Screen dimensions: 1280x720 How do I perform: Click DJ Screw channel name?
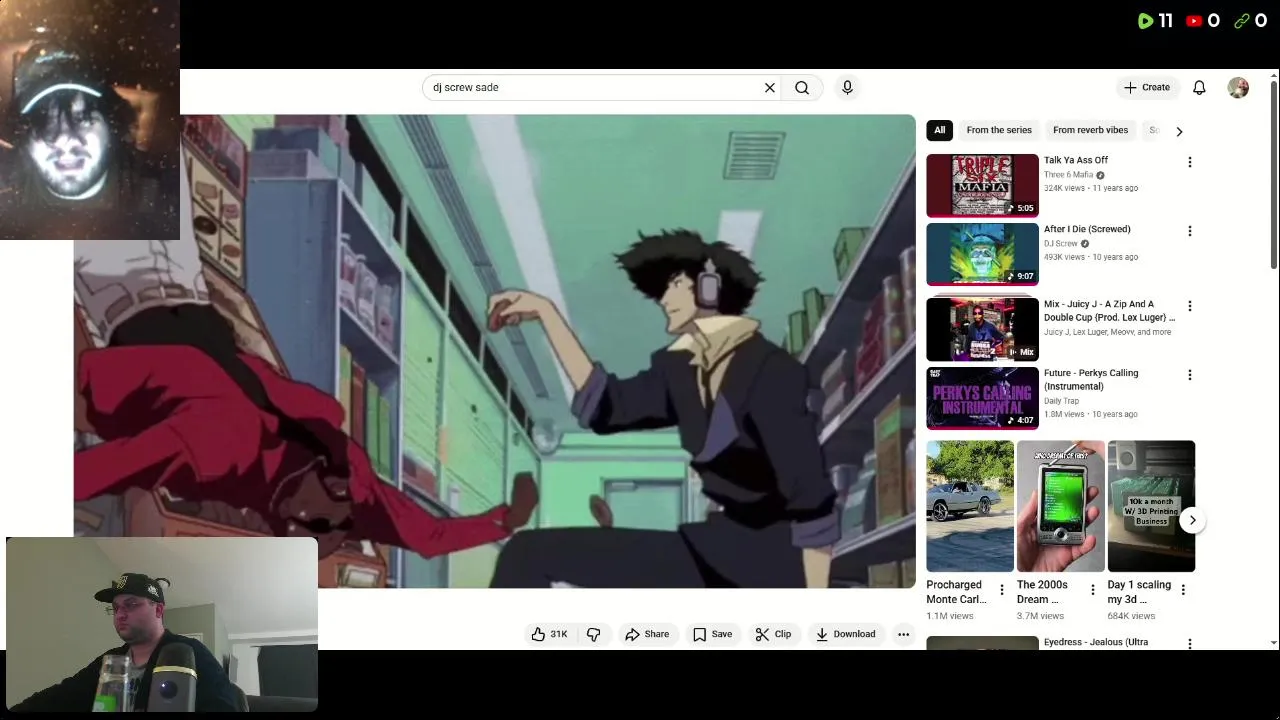coord(1060,244)
